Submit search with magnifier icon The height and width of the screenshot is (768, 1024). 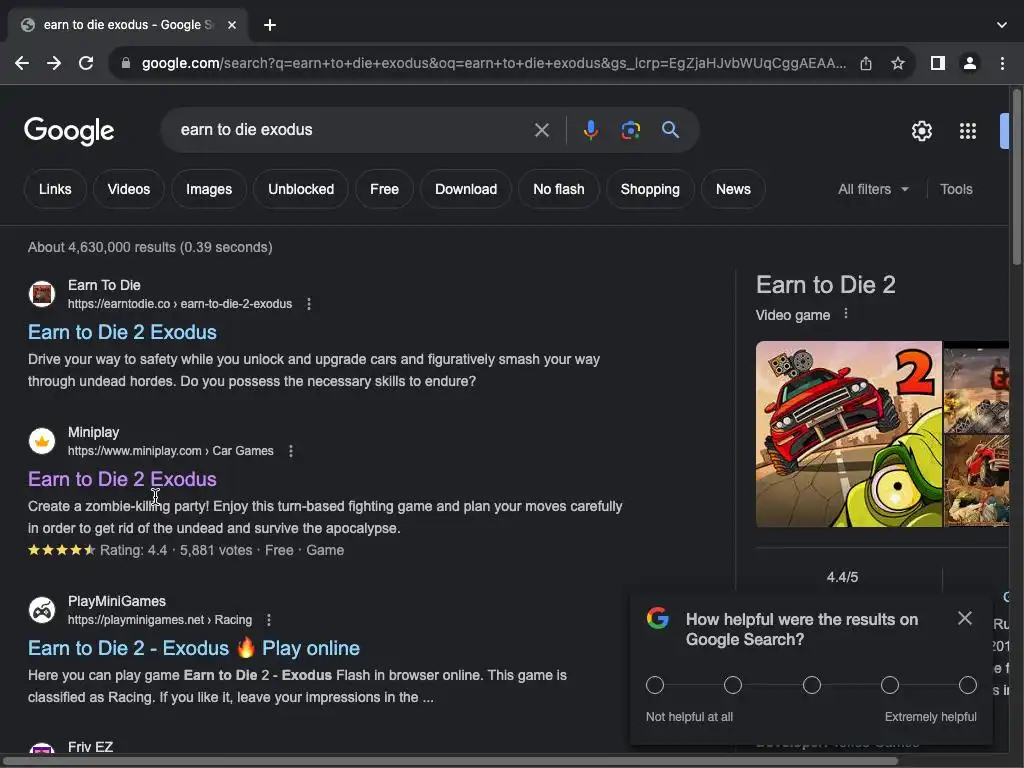click(670, 130)
